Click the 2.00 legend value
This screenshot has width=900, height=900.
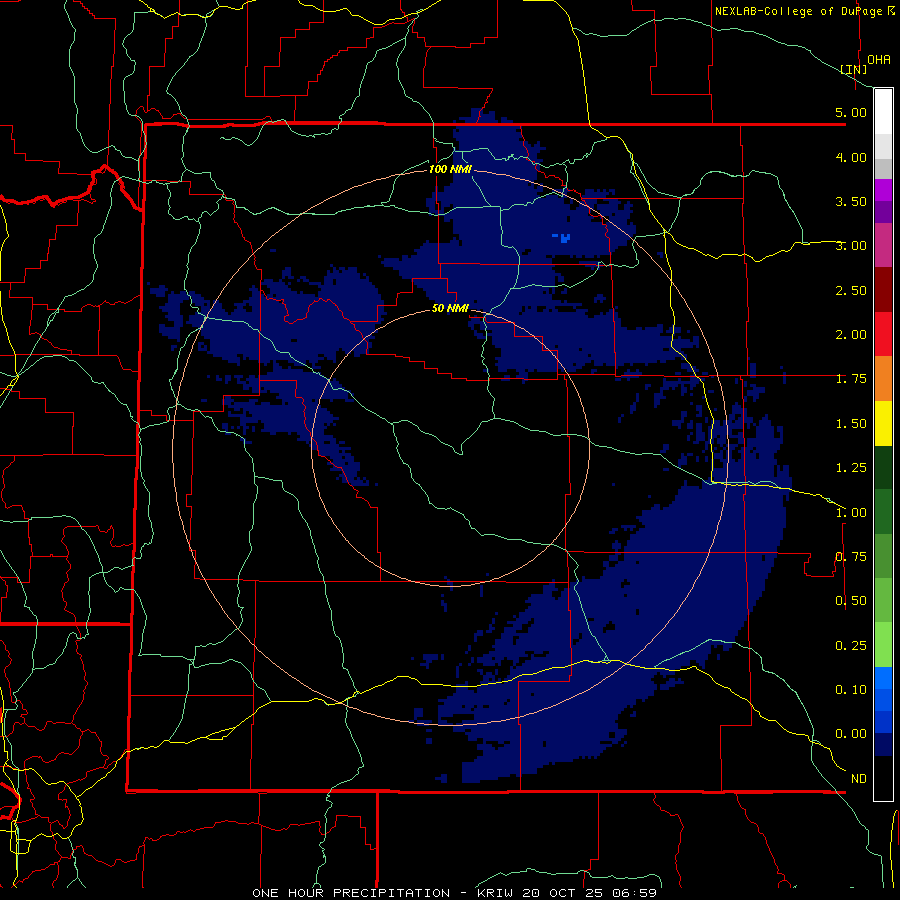851,334
